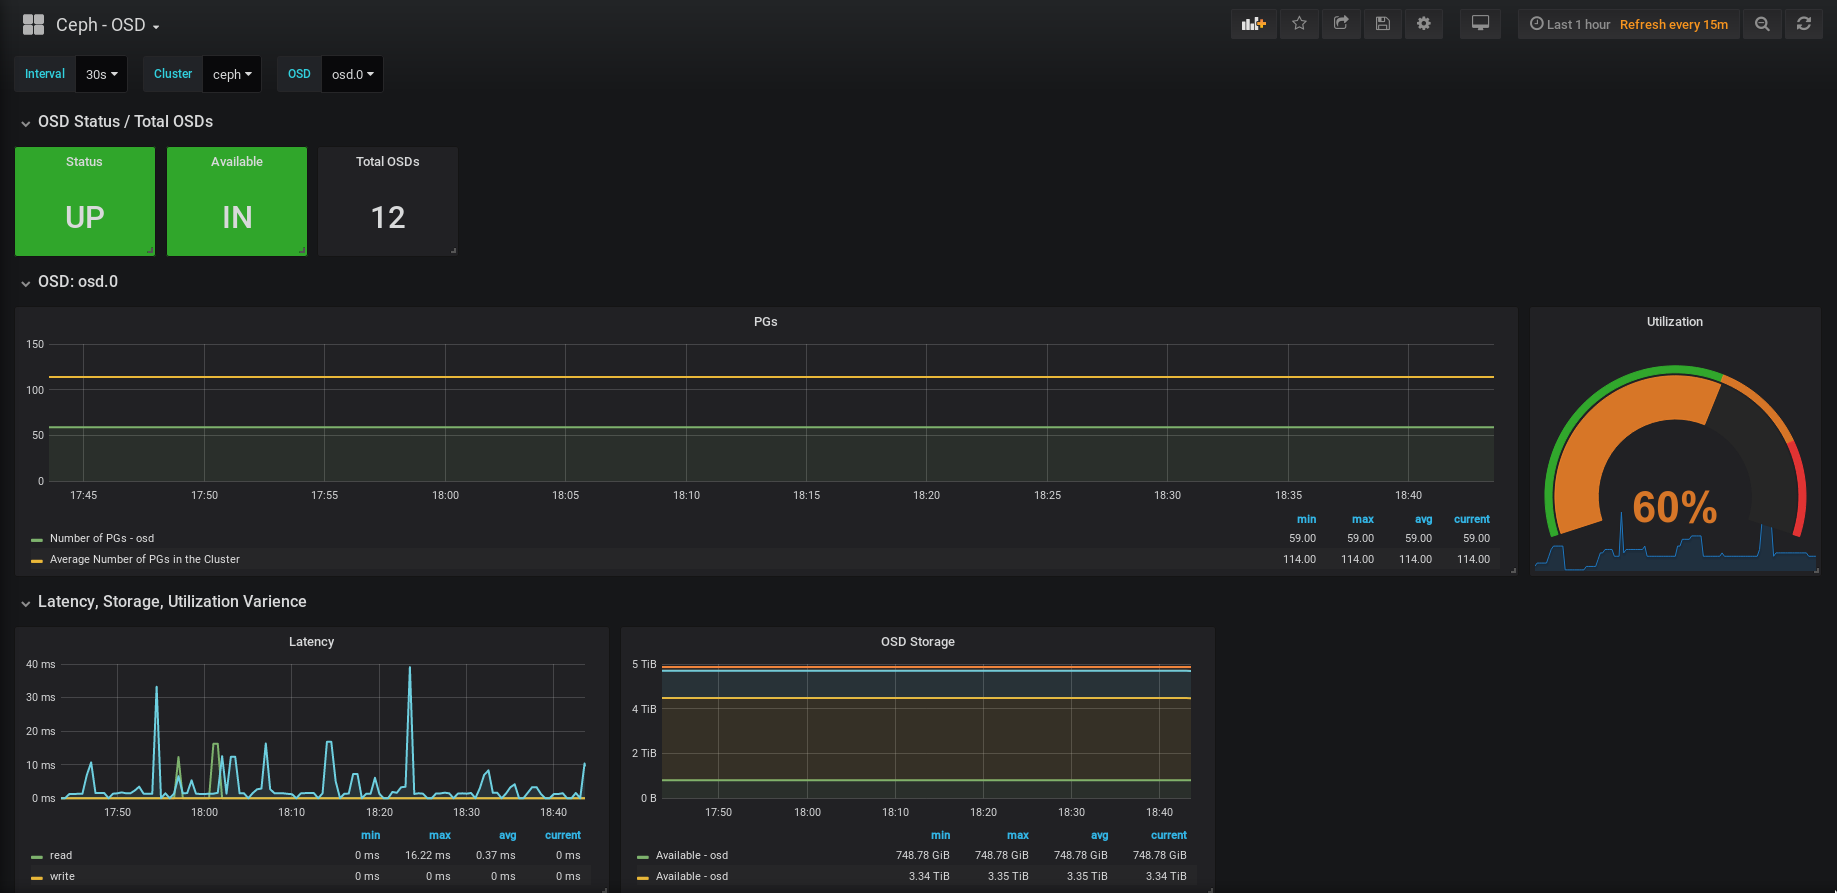Toggle the Latency 'read' legend series
The width and height of the screenshot is (1837, 893).
(x=61, y=855)
